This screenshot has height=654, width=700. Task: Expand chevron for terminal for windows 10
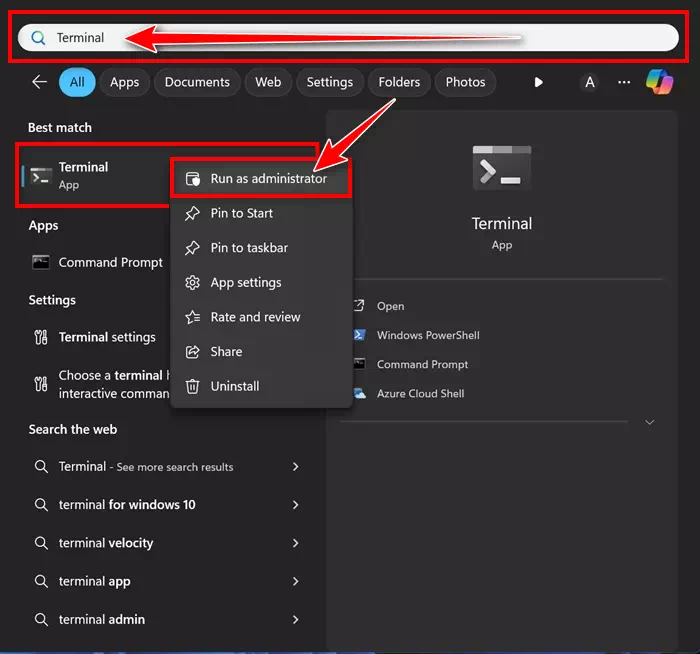tap(296, 505)
